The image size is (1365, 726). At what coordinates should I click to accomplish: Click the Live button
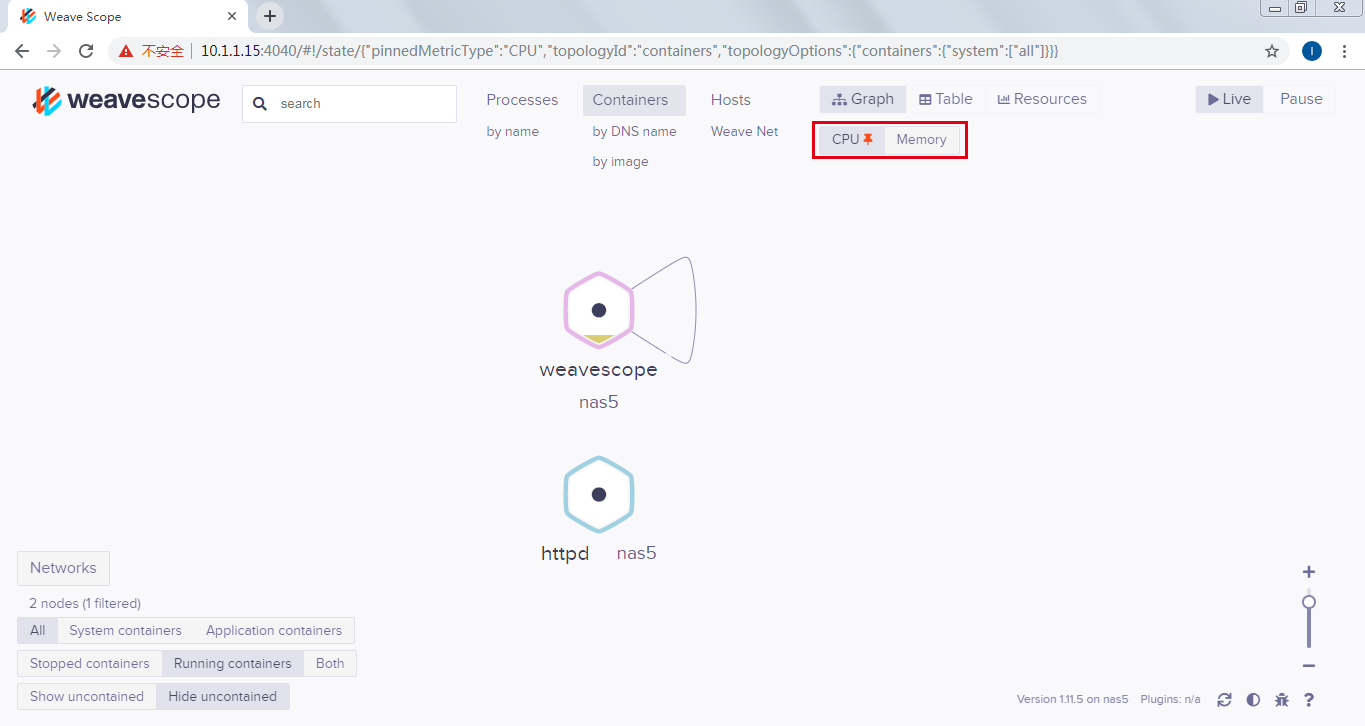pyautogui.click(x=1229, y=100)
